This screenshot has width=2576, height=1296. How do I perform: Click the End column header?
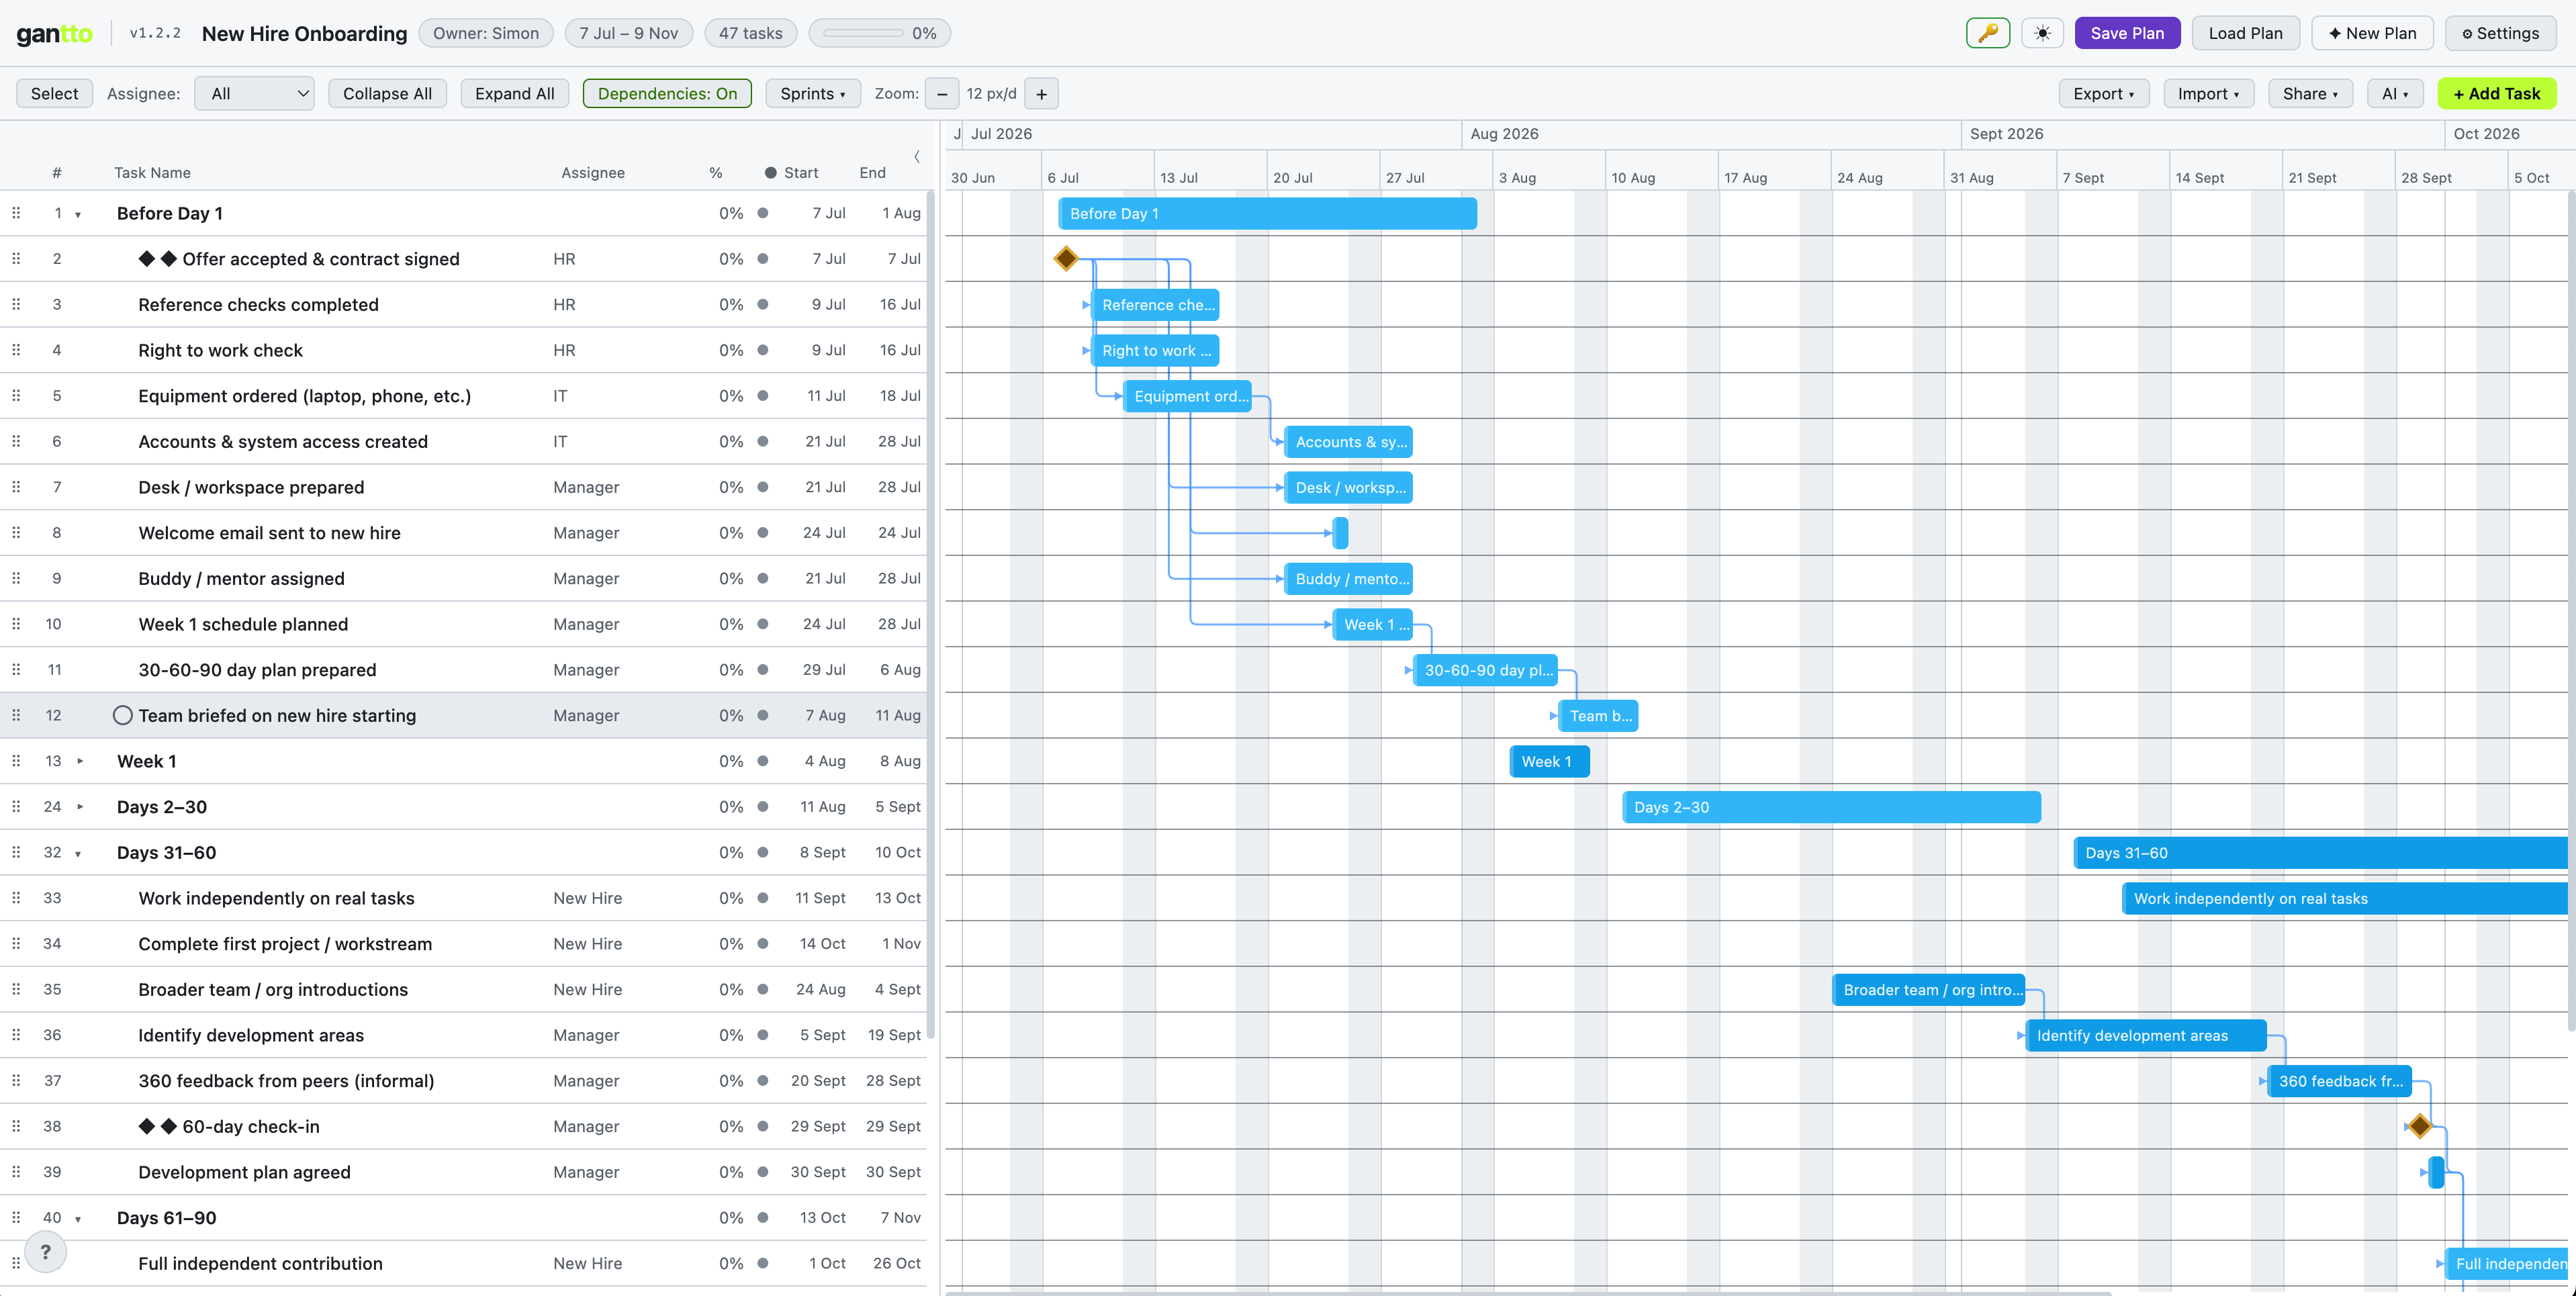872,173
